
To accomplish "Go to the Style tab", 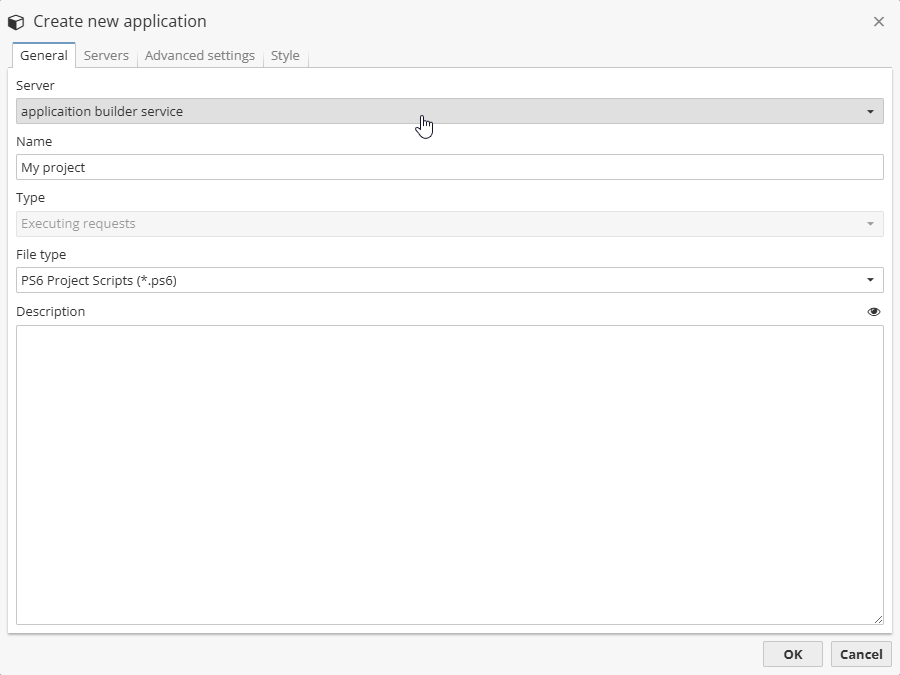I will 285,56.
